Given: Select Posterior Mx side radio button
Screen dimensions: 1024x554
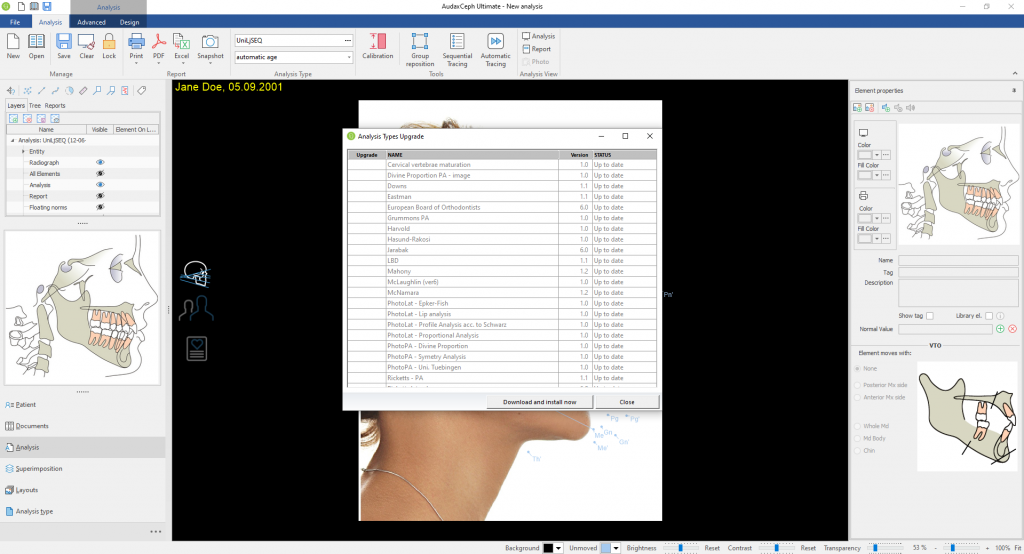Looking at the screenshot, I should [856, 383].
